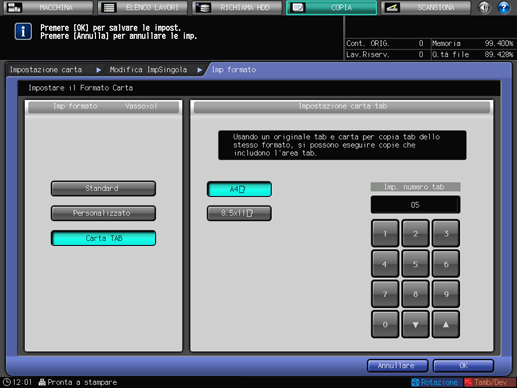Click the speaker accessibility icon
The height and width of the screenshot is (388, 517).
pos(484,7)
